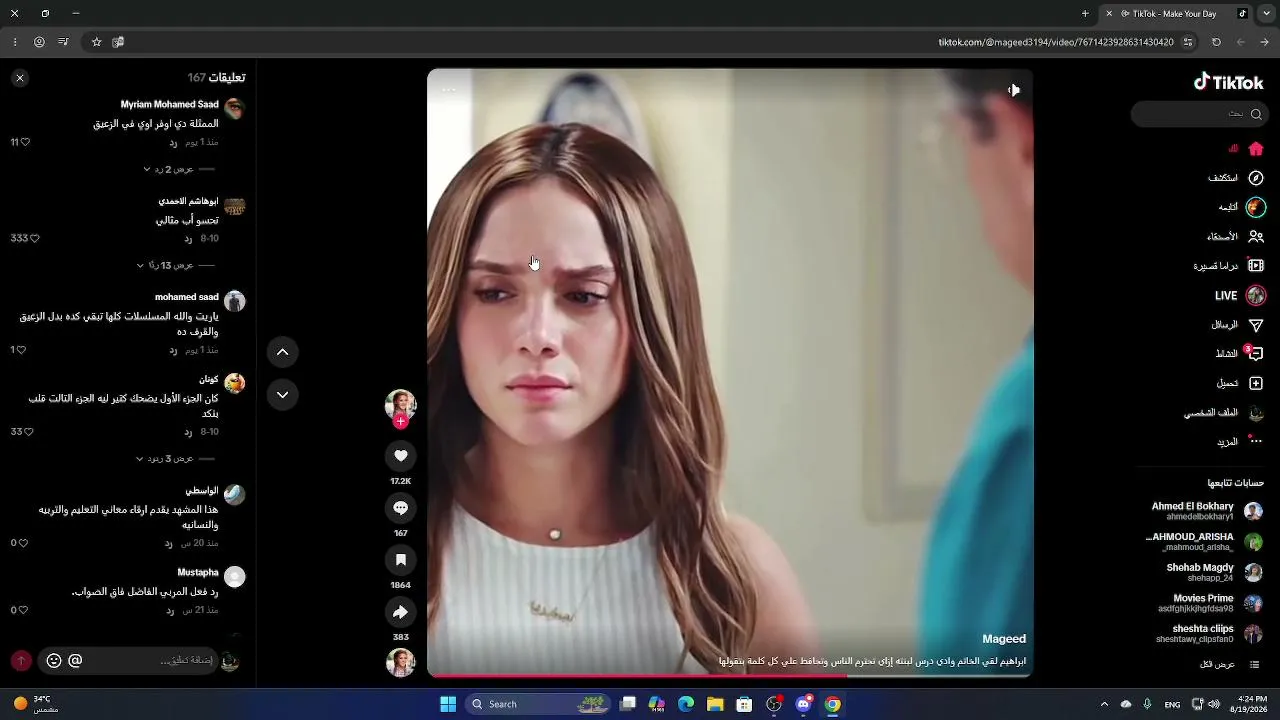
Task: Click the Windows taskbar Search box
Action: tap(540, 704)
